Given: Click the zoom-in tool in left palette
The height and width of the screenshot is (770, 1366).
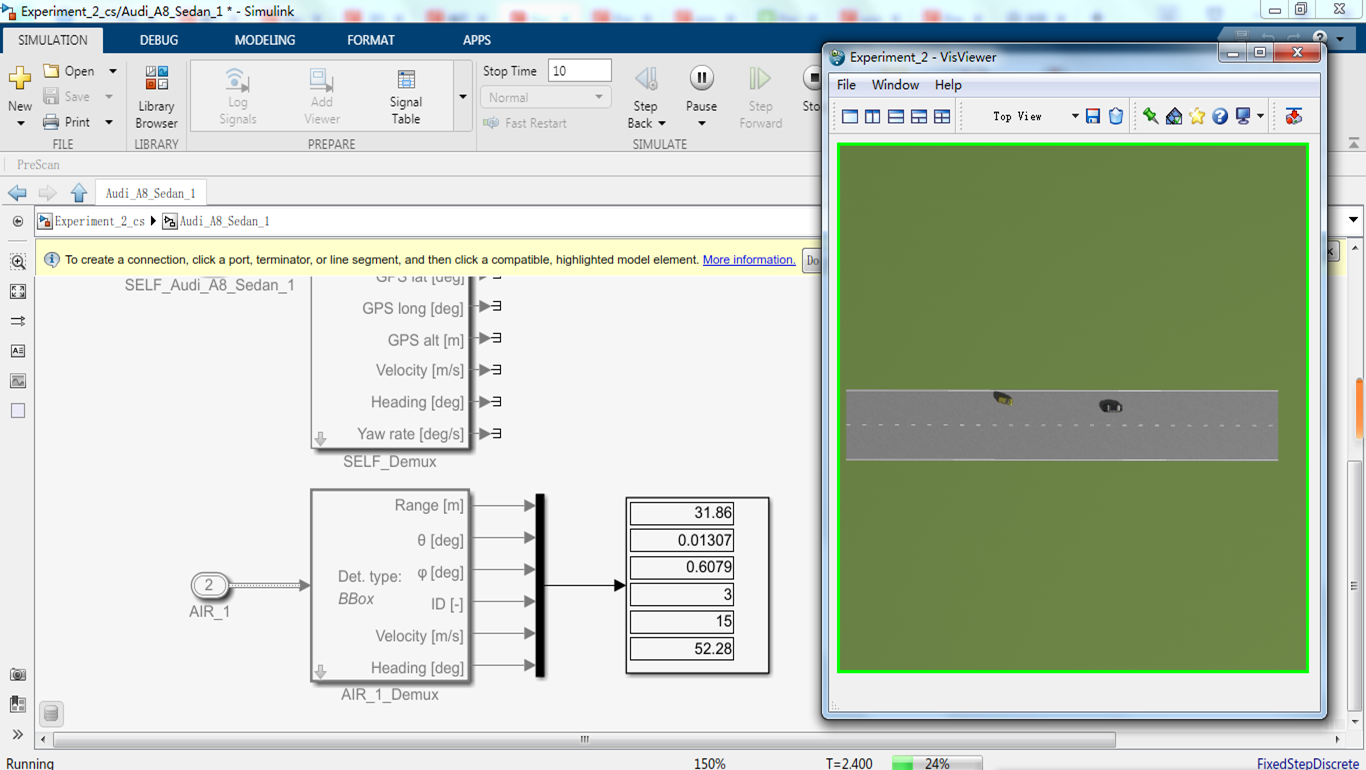Looking at the screenshot, I should (x=18, y=262).
